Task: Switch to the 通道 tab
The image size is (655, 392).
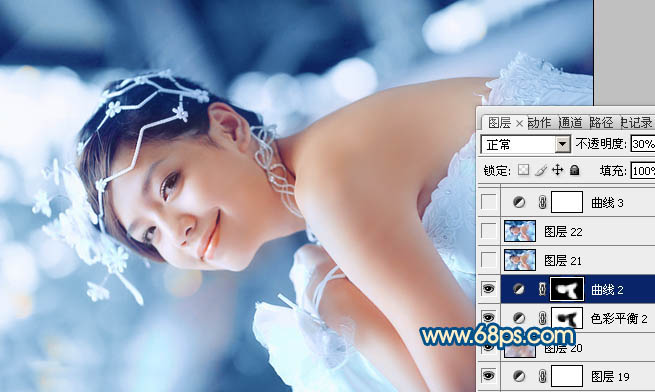Action: (x=570, y=122)
